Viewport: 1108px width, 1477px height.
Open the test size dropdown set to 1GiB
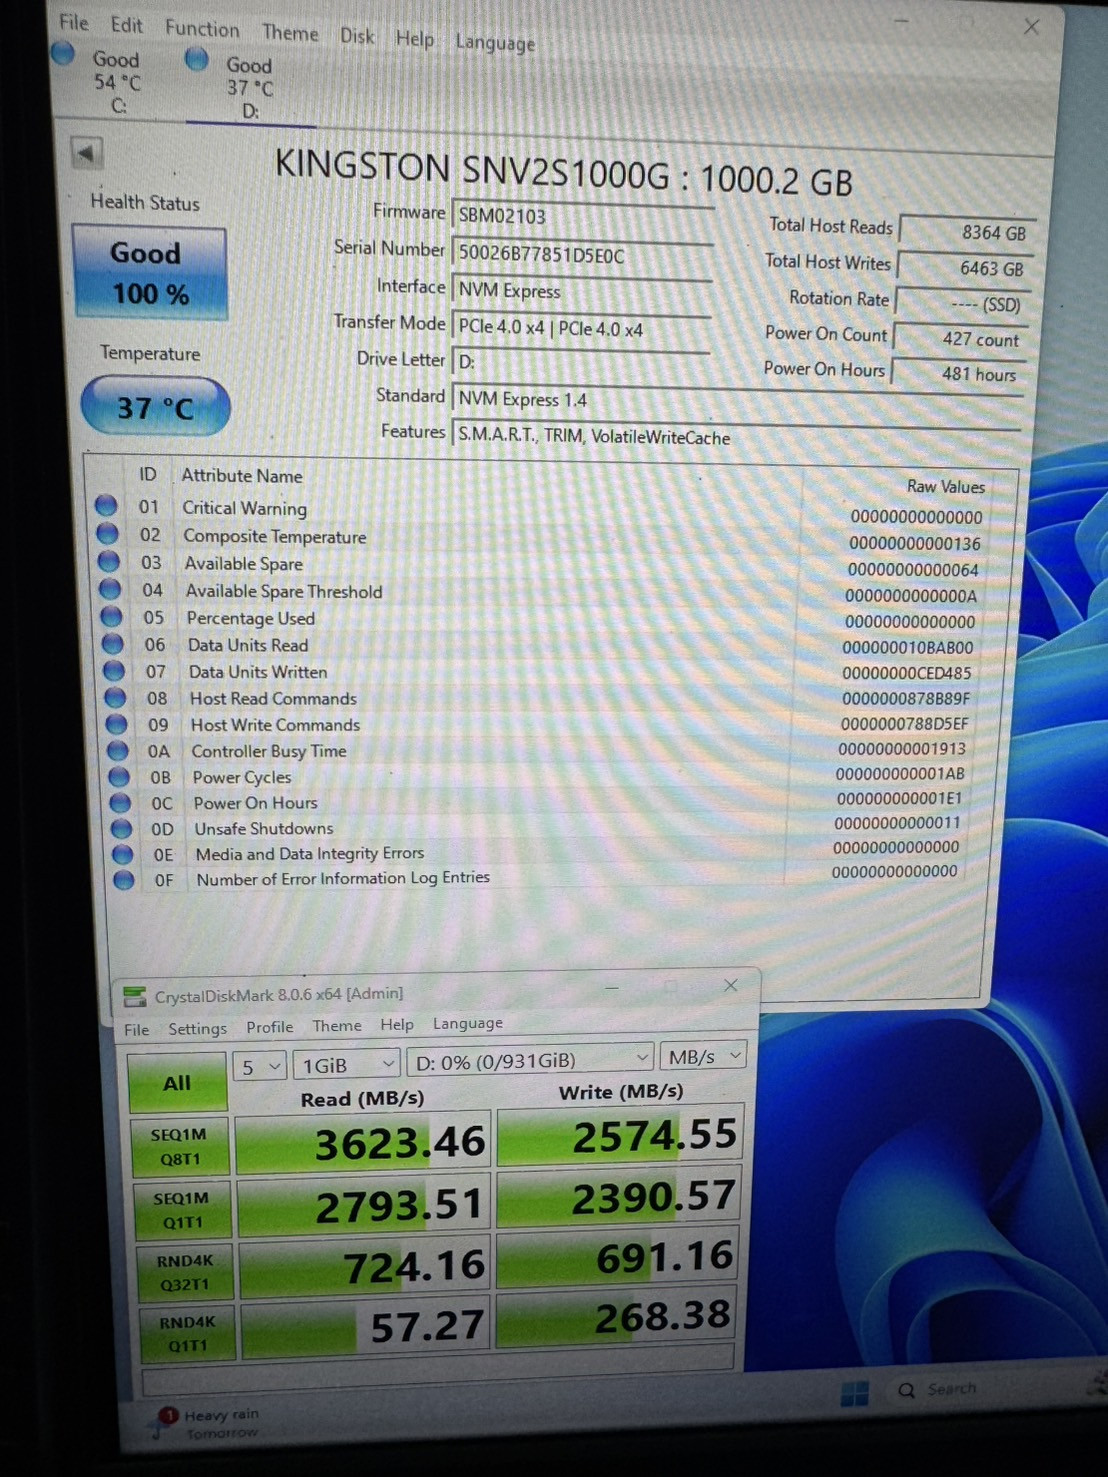click(347, 1065)
